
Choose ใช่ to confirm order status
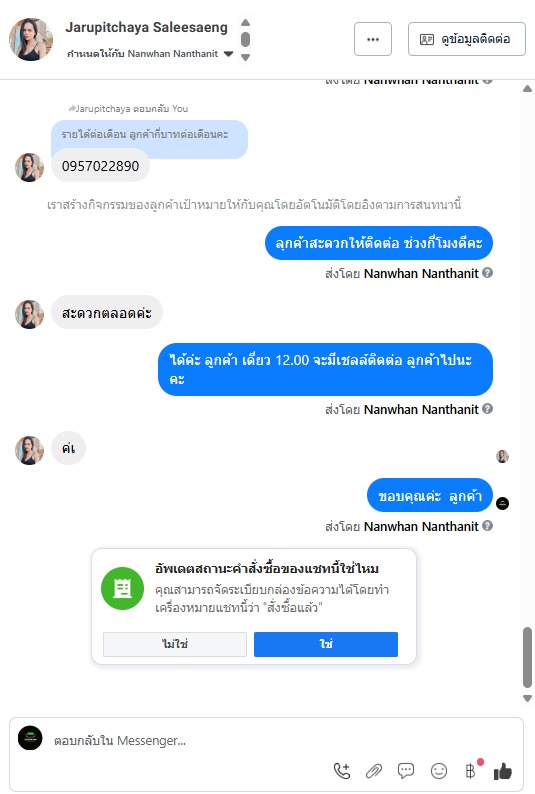(x=326, y=644)
